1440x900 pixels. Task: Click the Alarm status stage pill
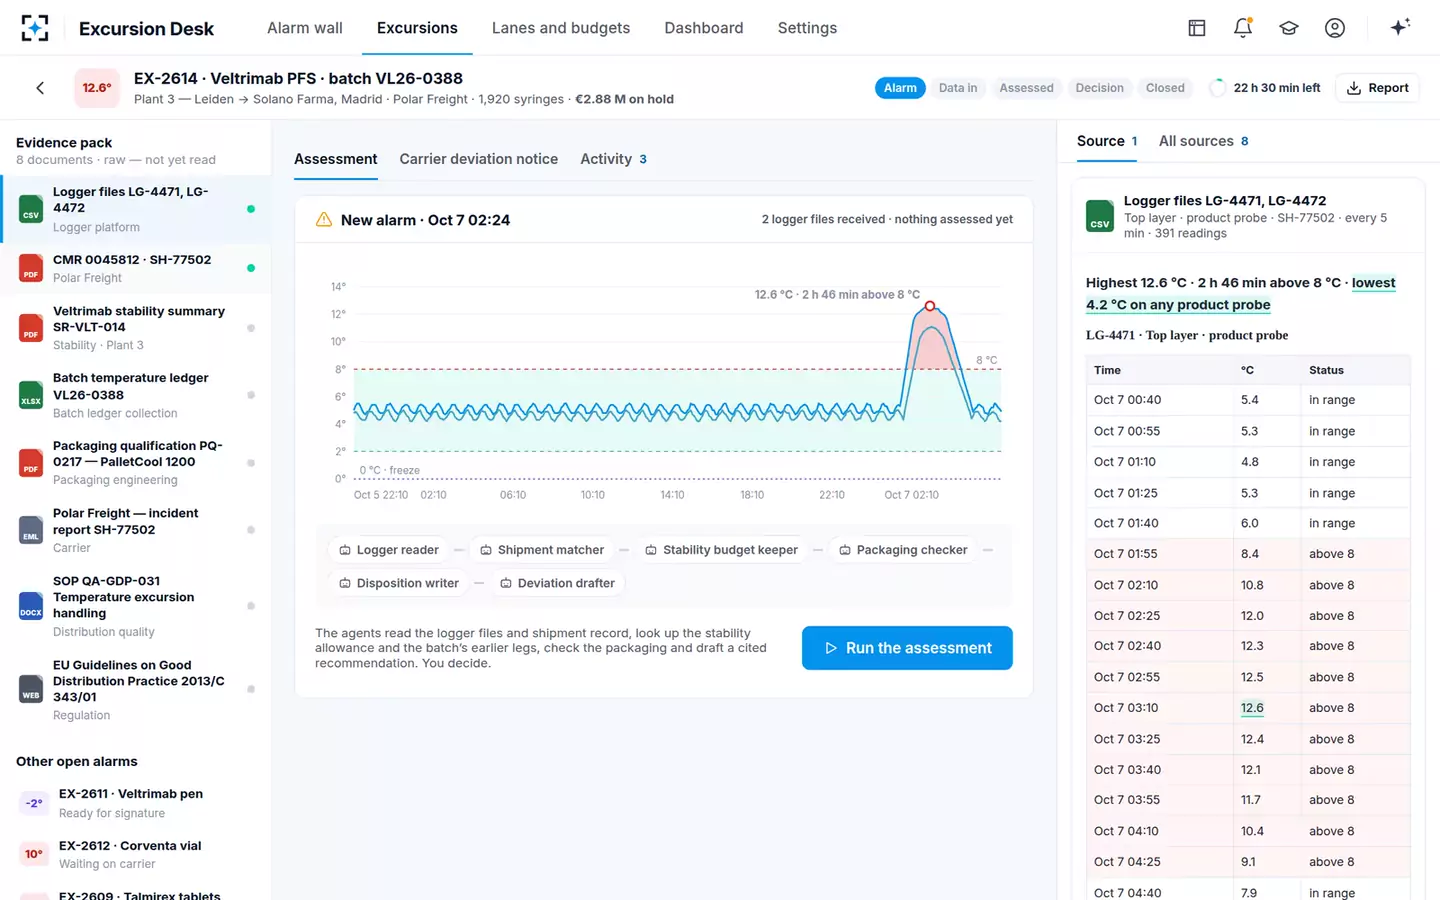(900, 88)
